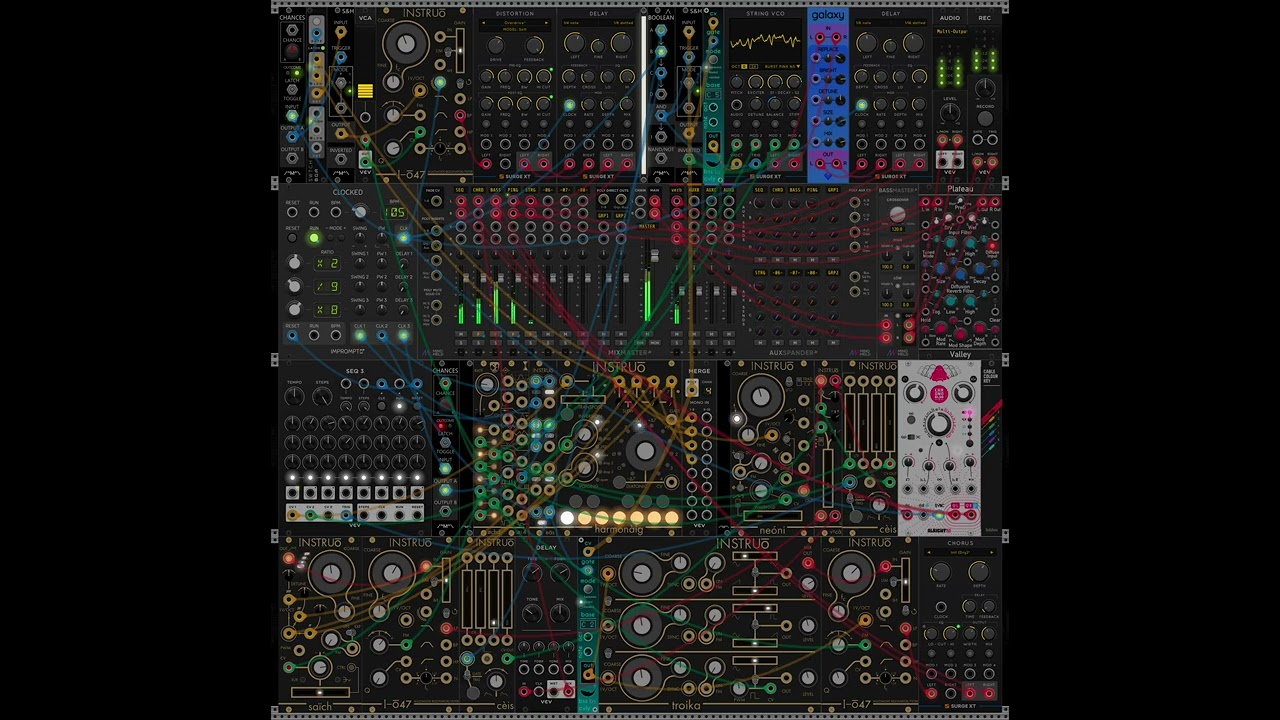Image resolution: width=1280 pixels, height=720 pixels.
Task: Open the /9 ratio display on Clocked
Action: (x=327, y=286)
